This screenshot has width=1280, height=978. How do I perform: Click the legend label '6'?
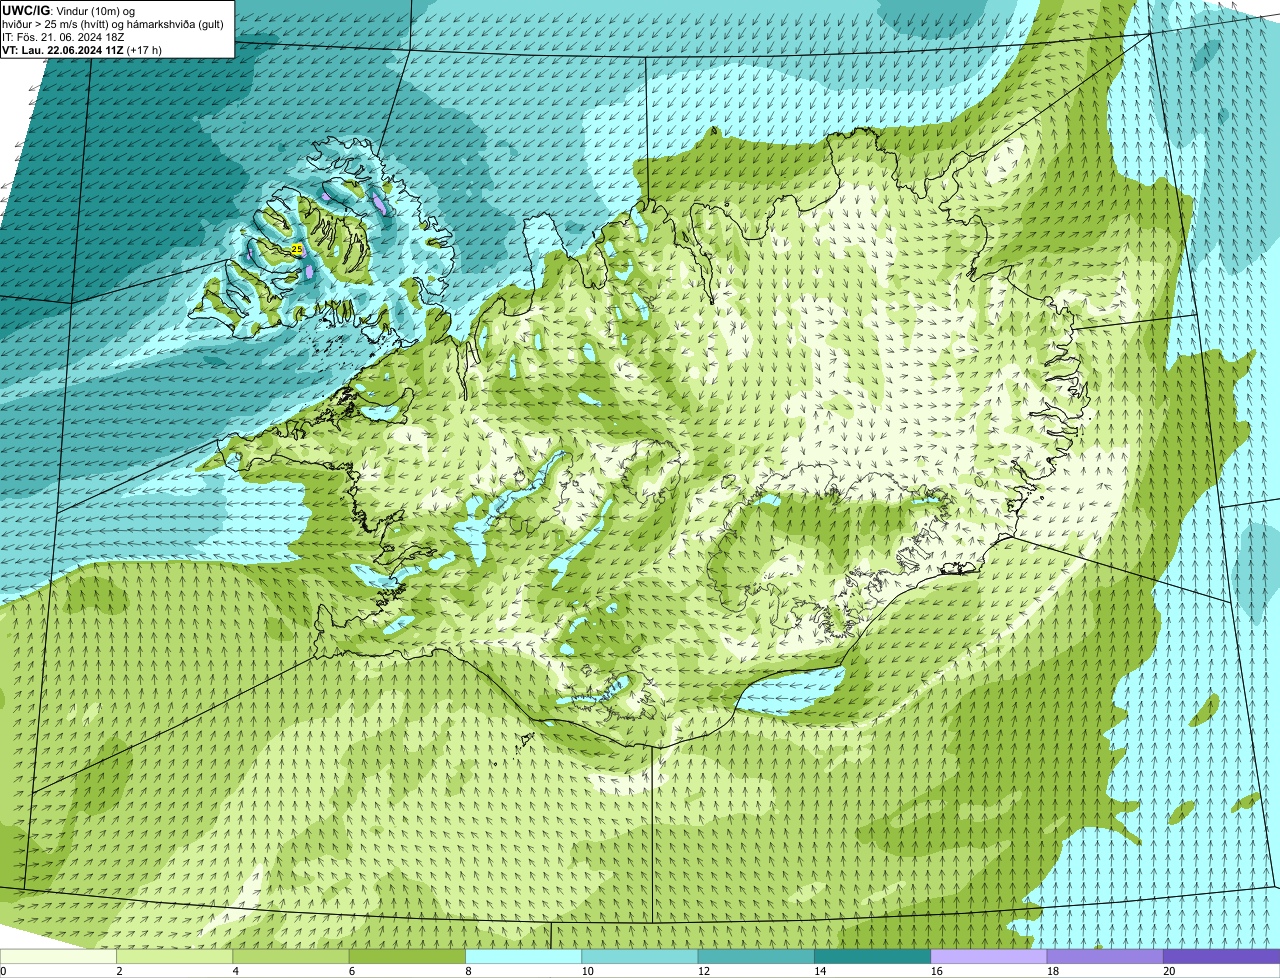[x=351, y=971]
